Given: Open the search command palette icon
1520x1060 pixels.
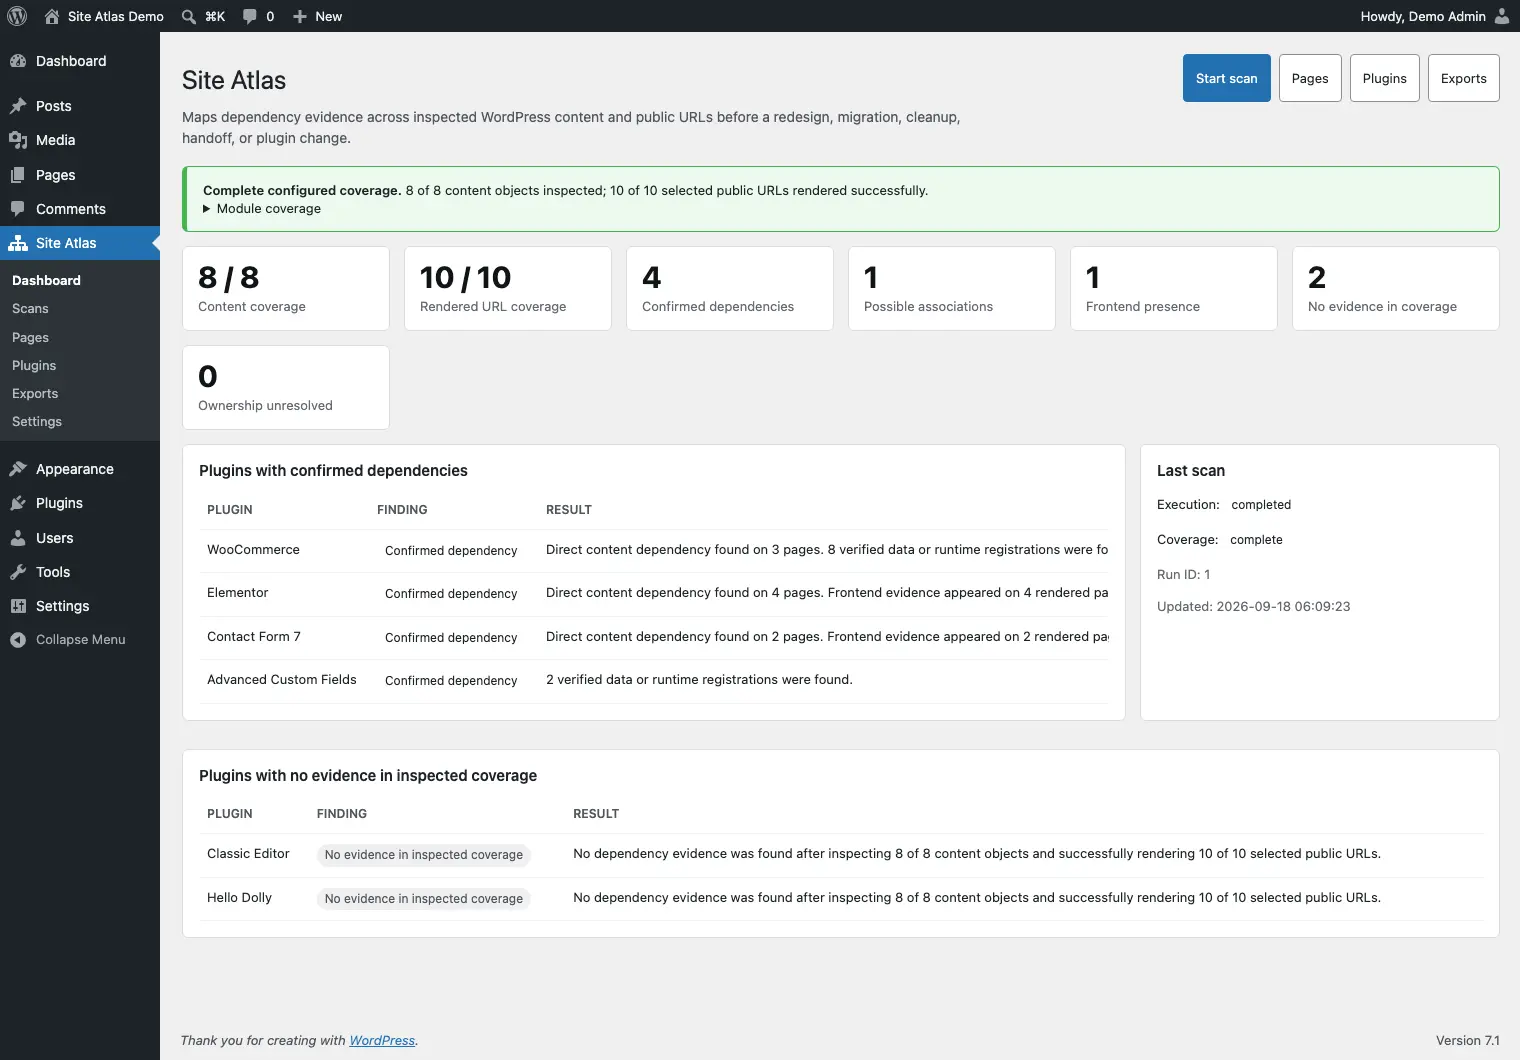Looking at the screenshot, I should [189, 16].
